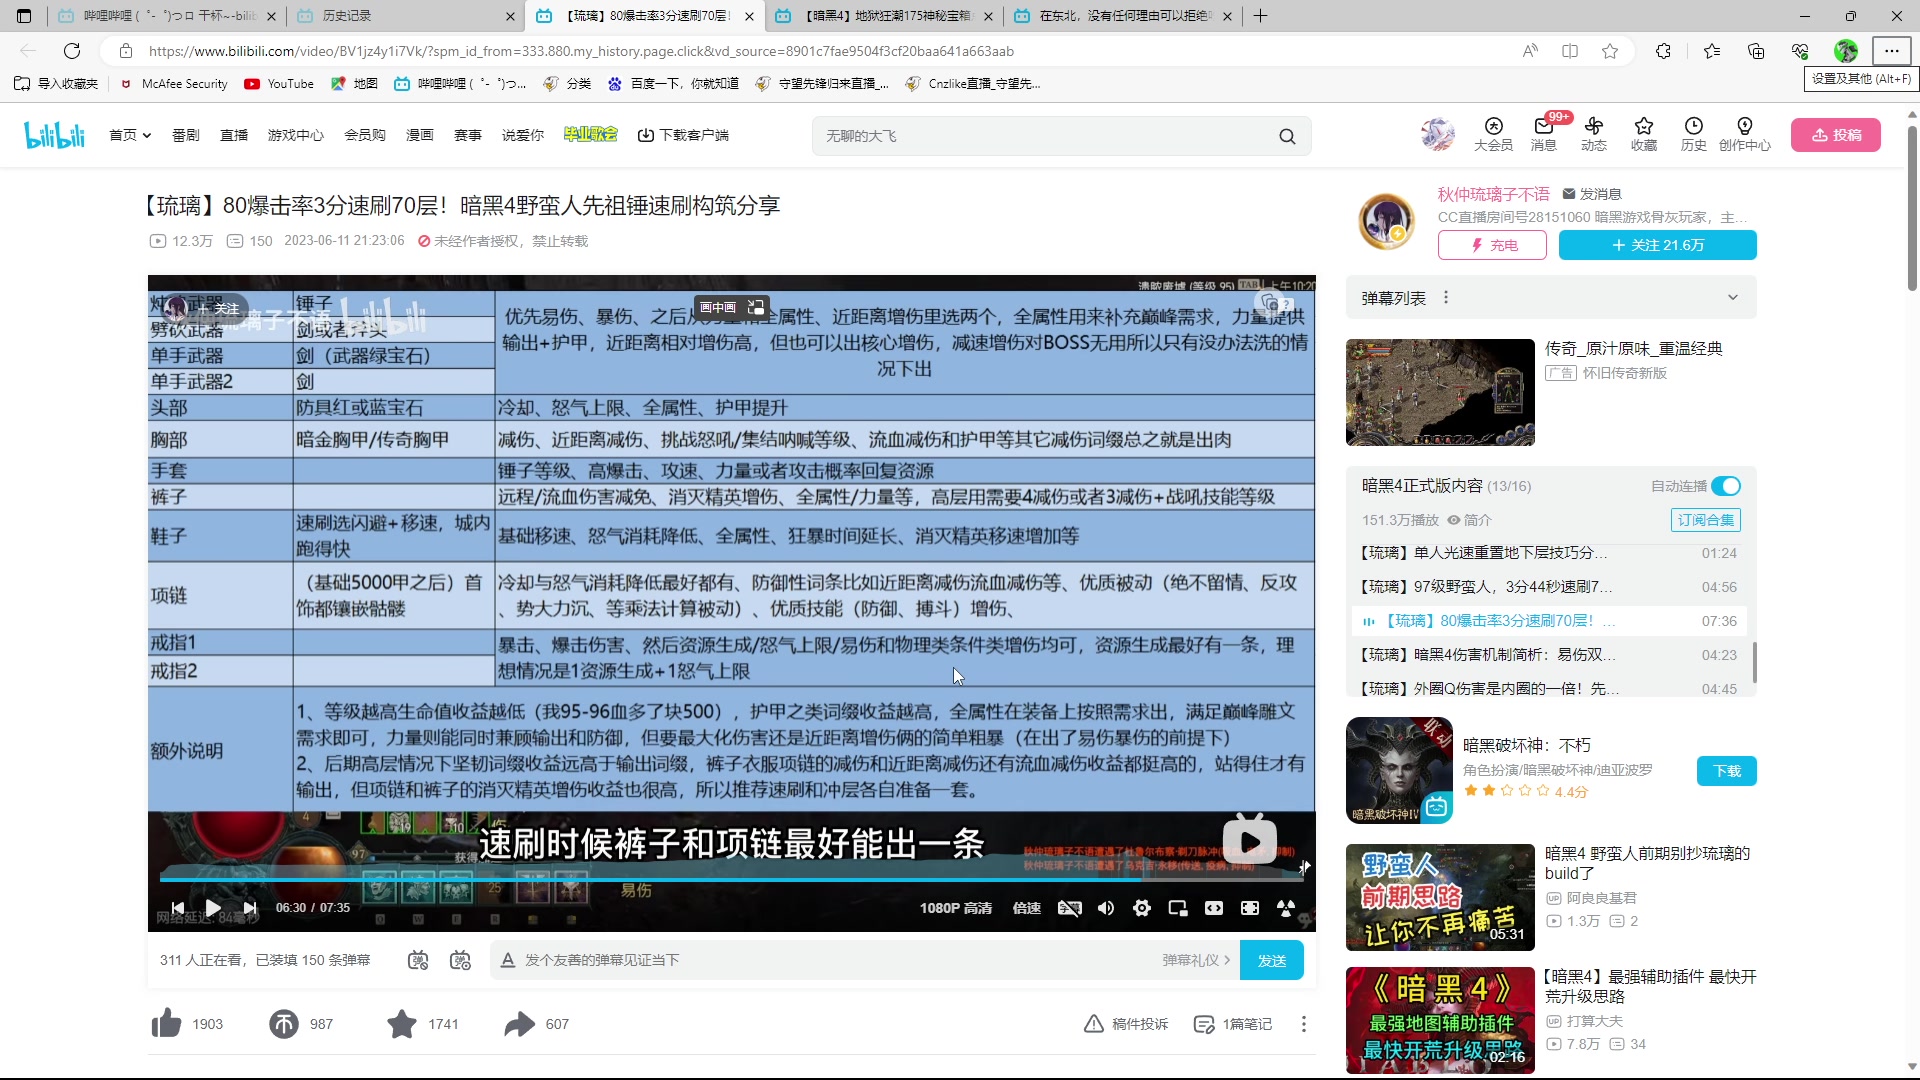Open the 游戏中心 menu item

coord(295,134)
